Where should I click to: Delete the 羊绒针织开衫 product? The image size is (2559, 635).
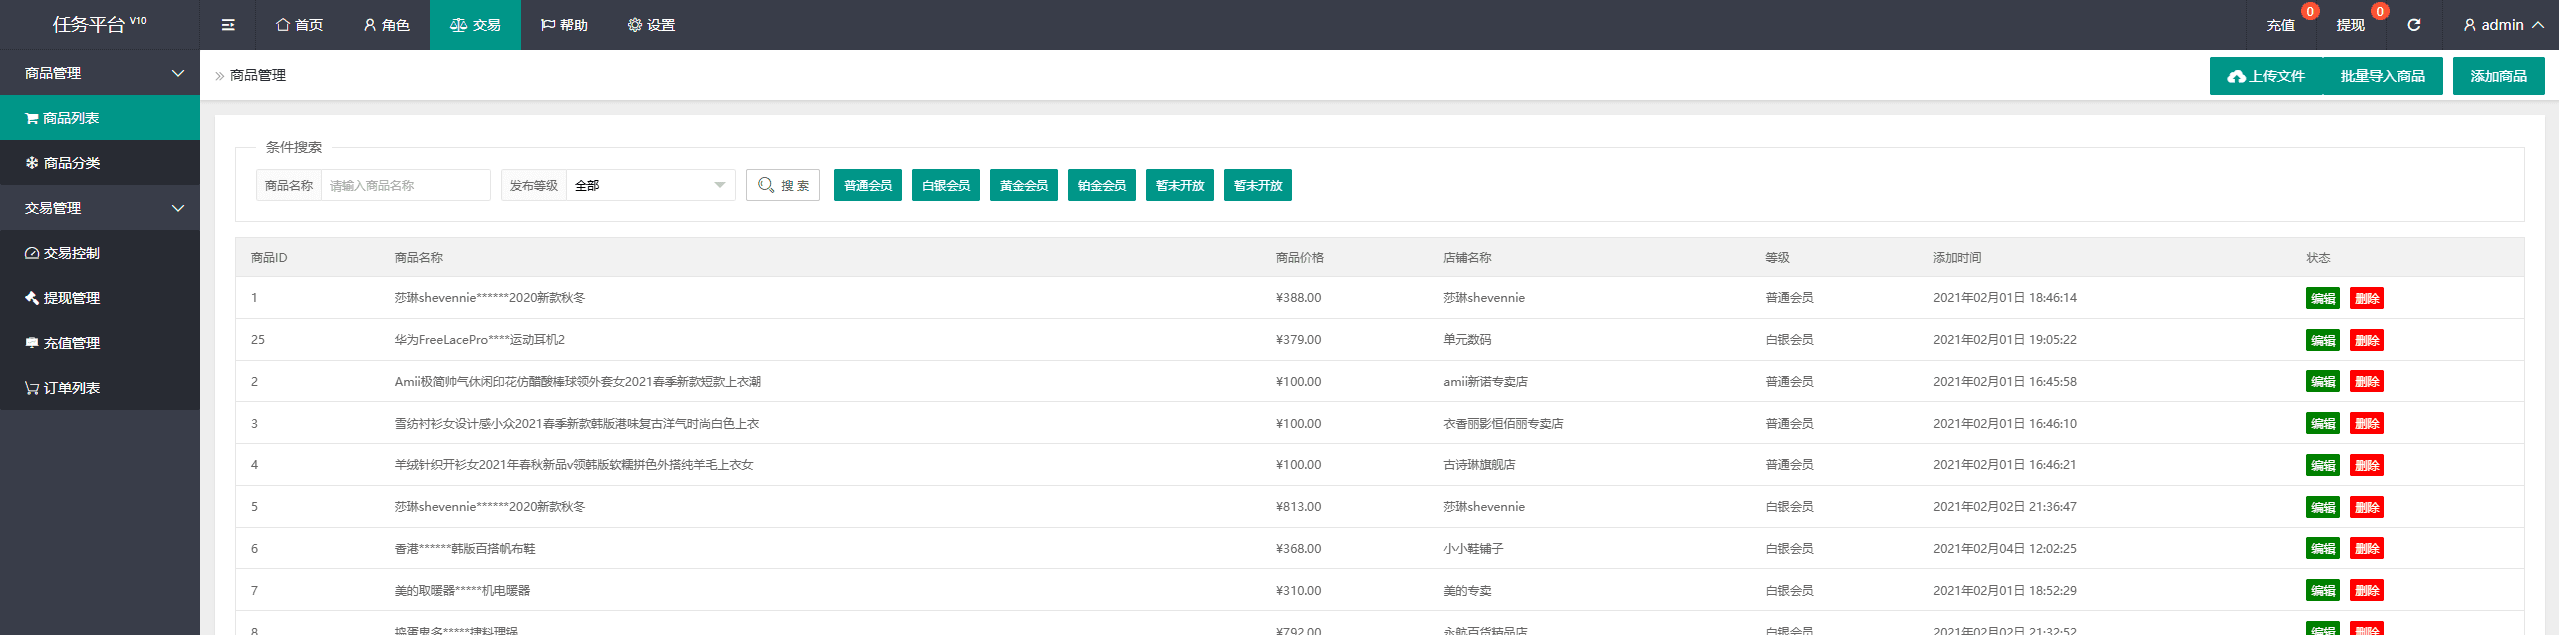pos(2367,465)
